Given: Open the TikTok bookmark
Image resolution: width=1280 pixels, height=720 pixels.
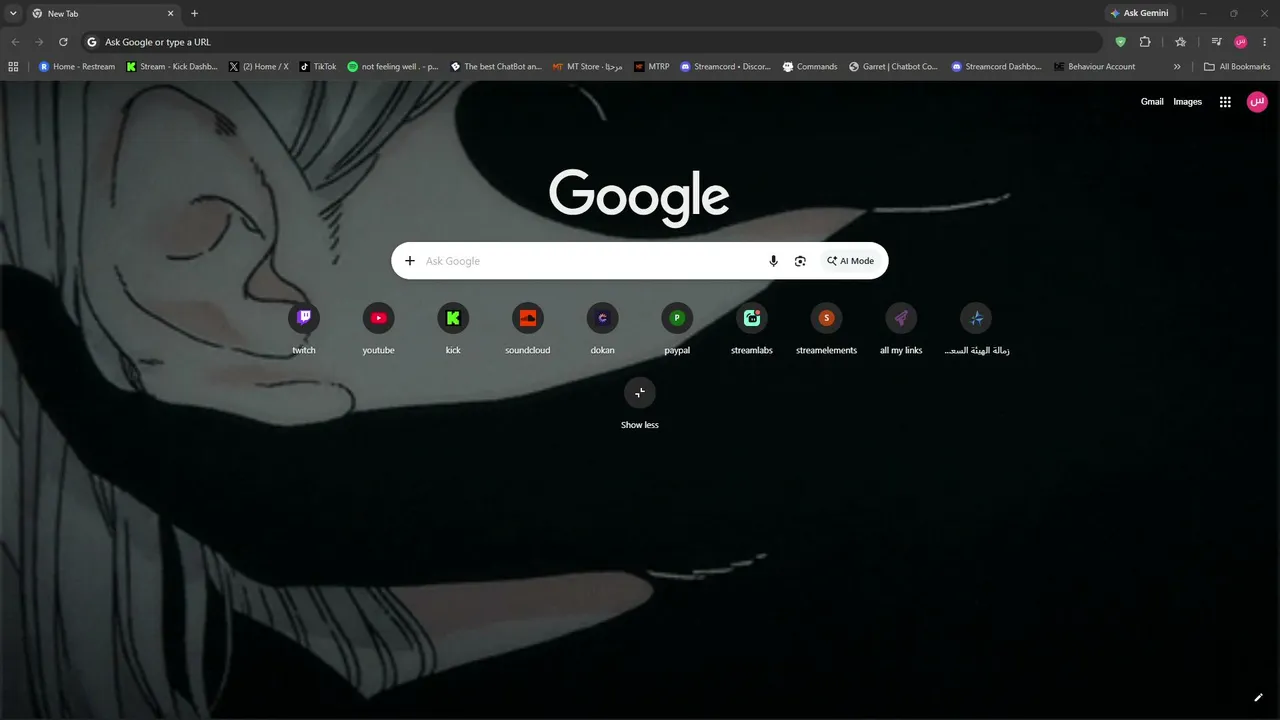Looking at the screenshot, I should [x=318, y=67].
